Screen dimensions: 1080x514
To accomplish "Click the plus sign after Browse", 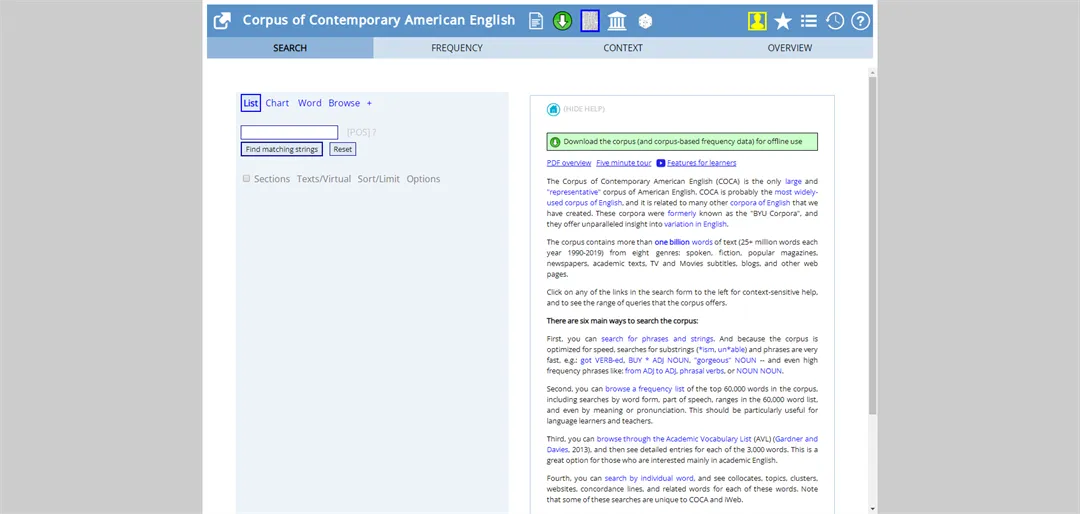I will click(x=369, y=103).
